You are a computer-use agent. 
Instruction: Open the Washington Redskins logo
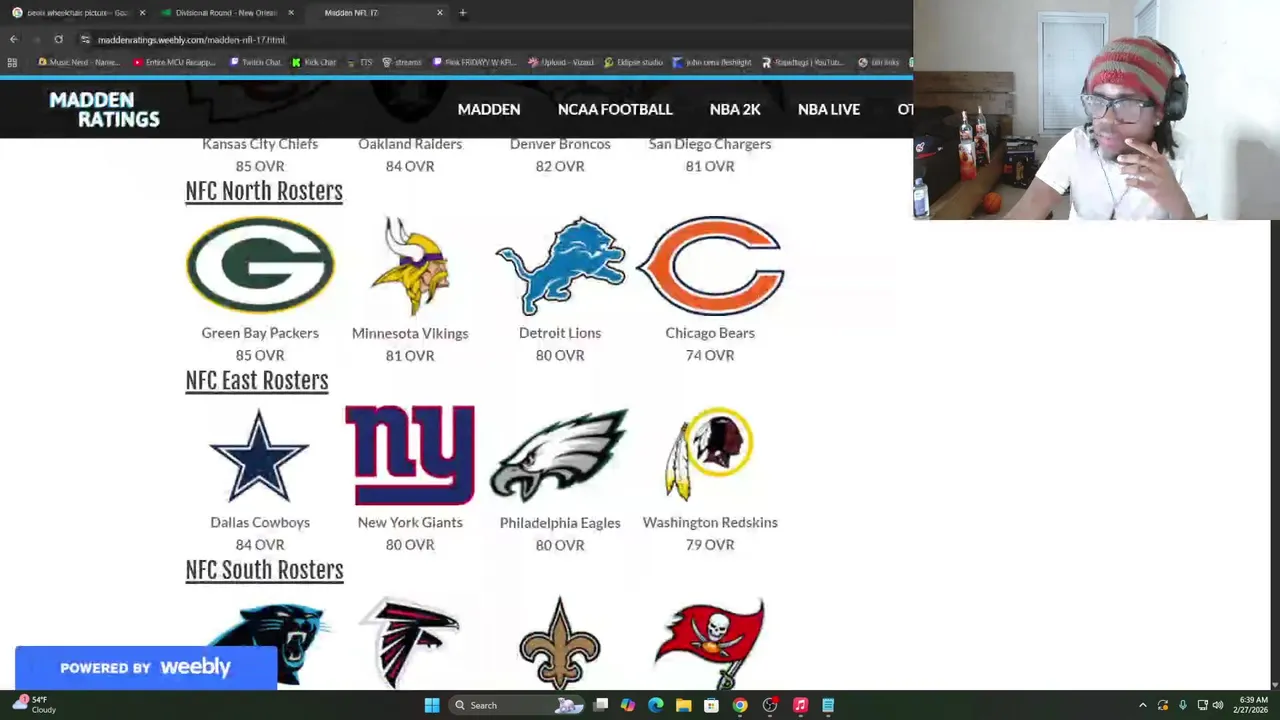[x=709, y=454]
